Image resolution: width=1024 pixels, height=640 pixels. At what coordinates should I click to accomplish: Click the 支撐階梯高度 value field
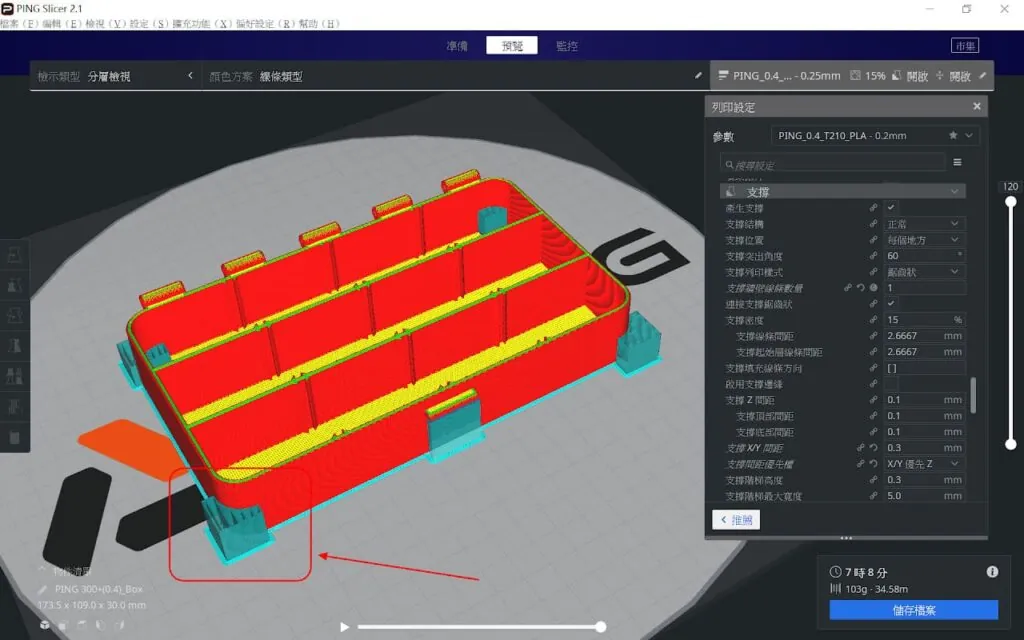[x=924, y=480]
